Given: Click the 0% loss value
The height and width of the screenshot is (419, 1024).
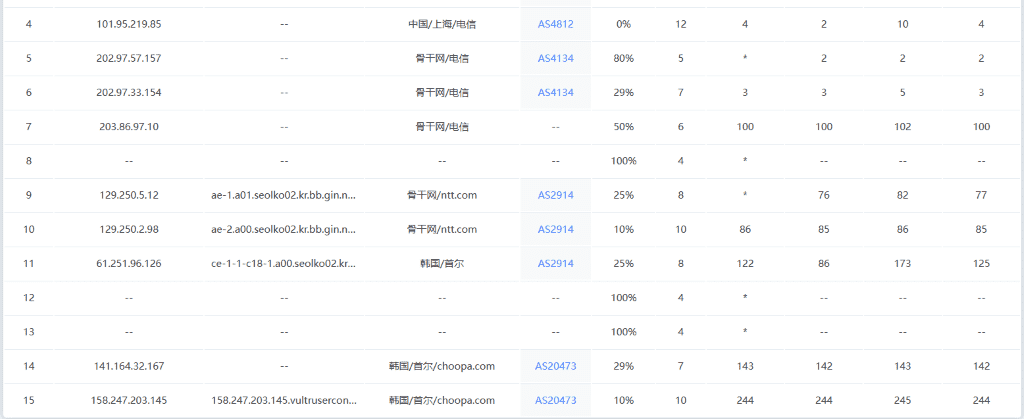Looking at the screenshot, I should tap(624, 24).
